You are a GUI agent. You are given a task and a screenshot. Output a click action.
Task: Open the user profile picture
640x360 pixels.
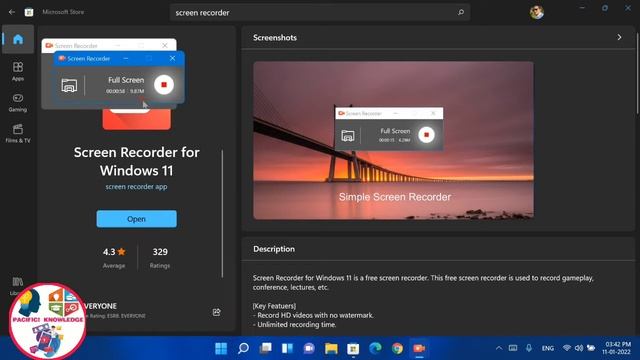tap(537, 12)
